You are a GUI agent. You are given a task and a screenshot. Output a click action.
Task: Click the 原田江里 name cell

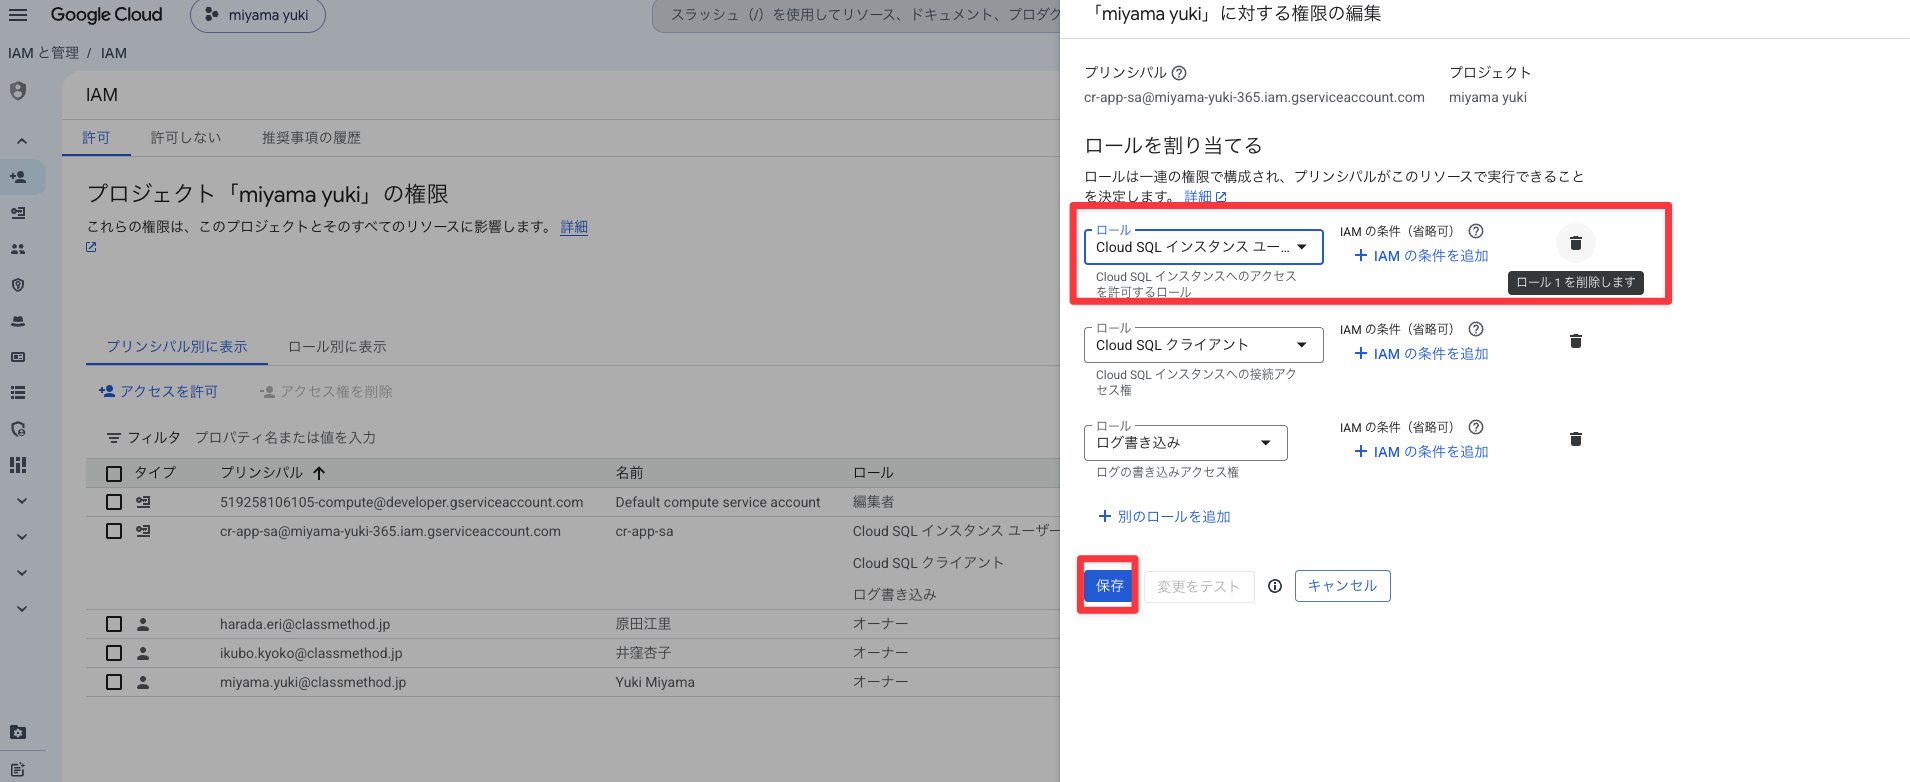tap(643, 624)
